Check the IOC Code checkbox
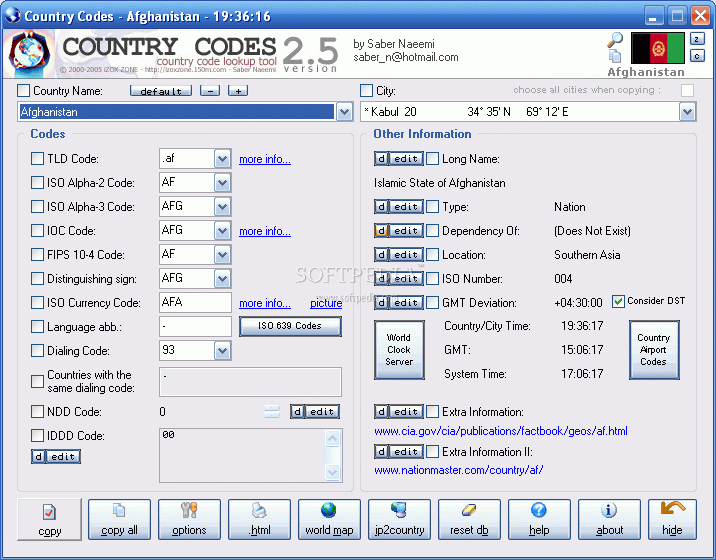 (37, 231)
